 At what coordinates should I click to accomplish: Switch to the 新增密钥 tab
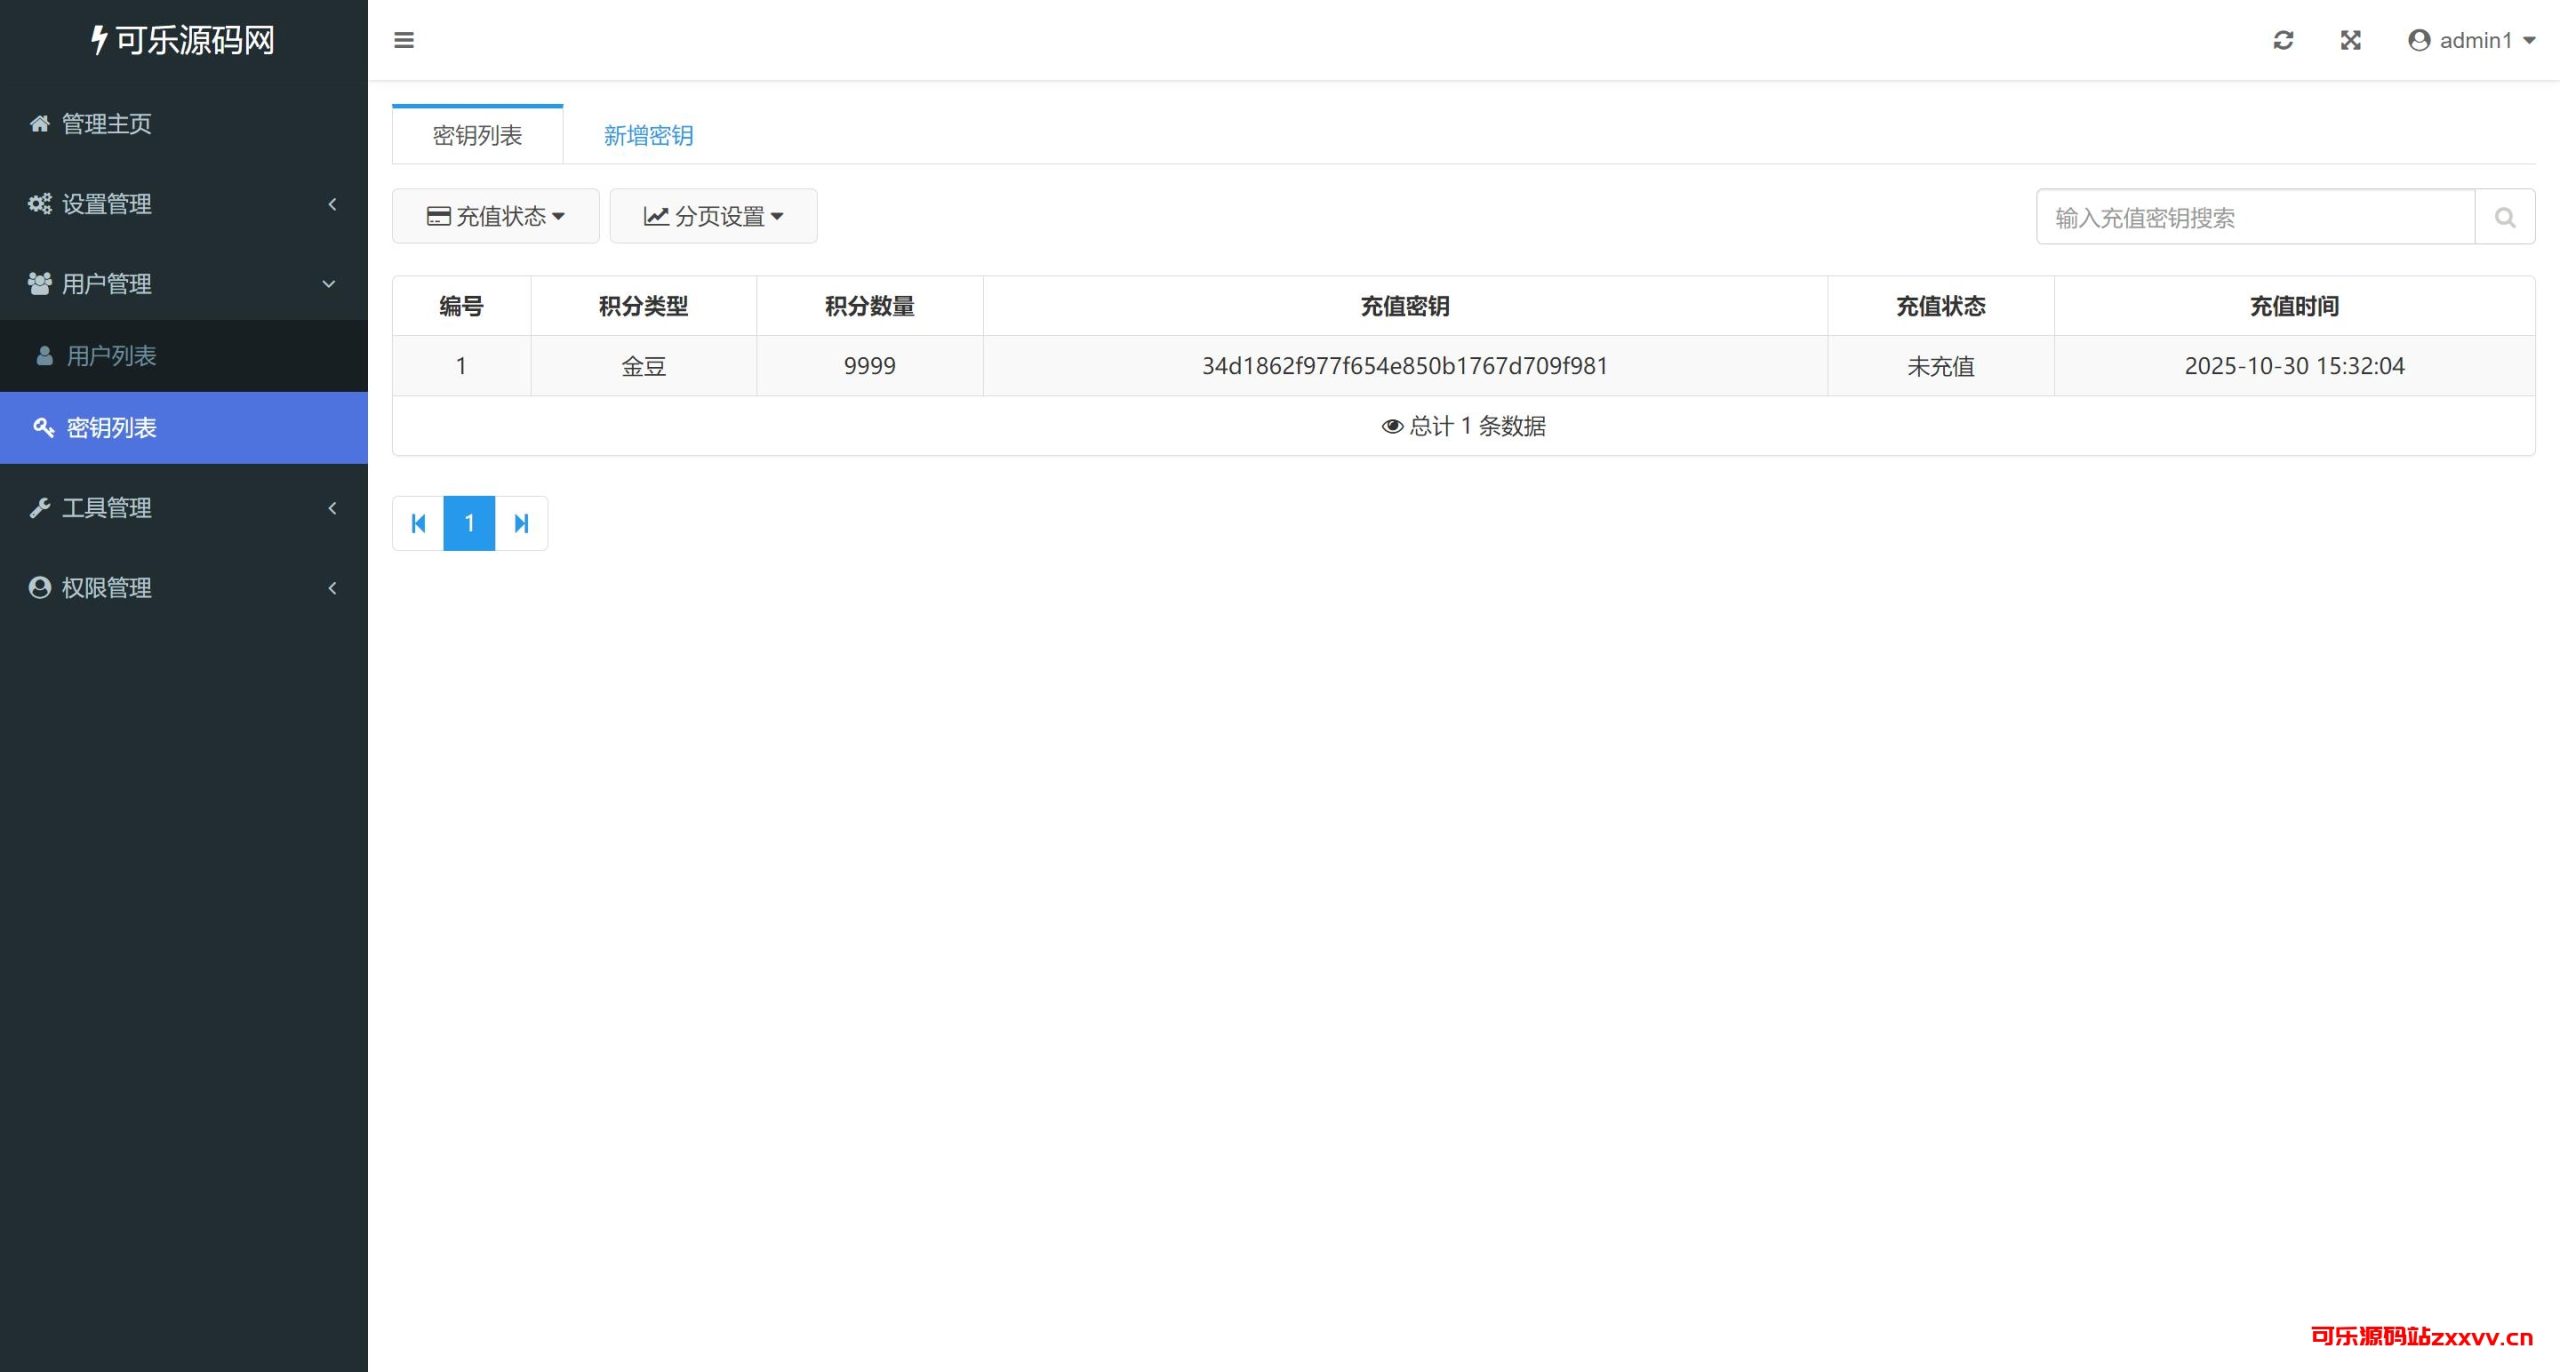click(x=648, y=136)
